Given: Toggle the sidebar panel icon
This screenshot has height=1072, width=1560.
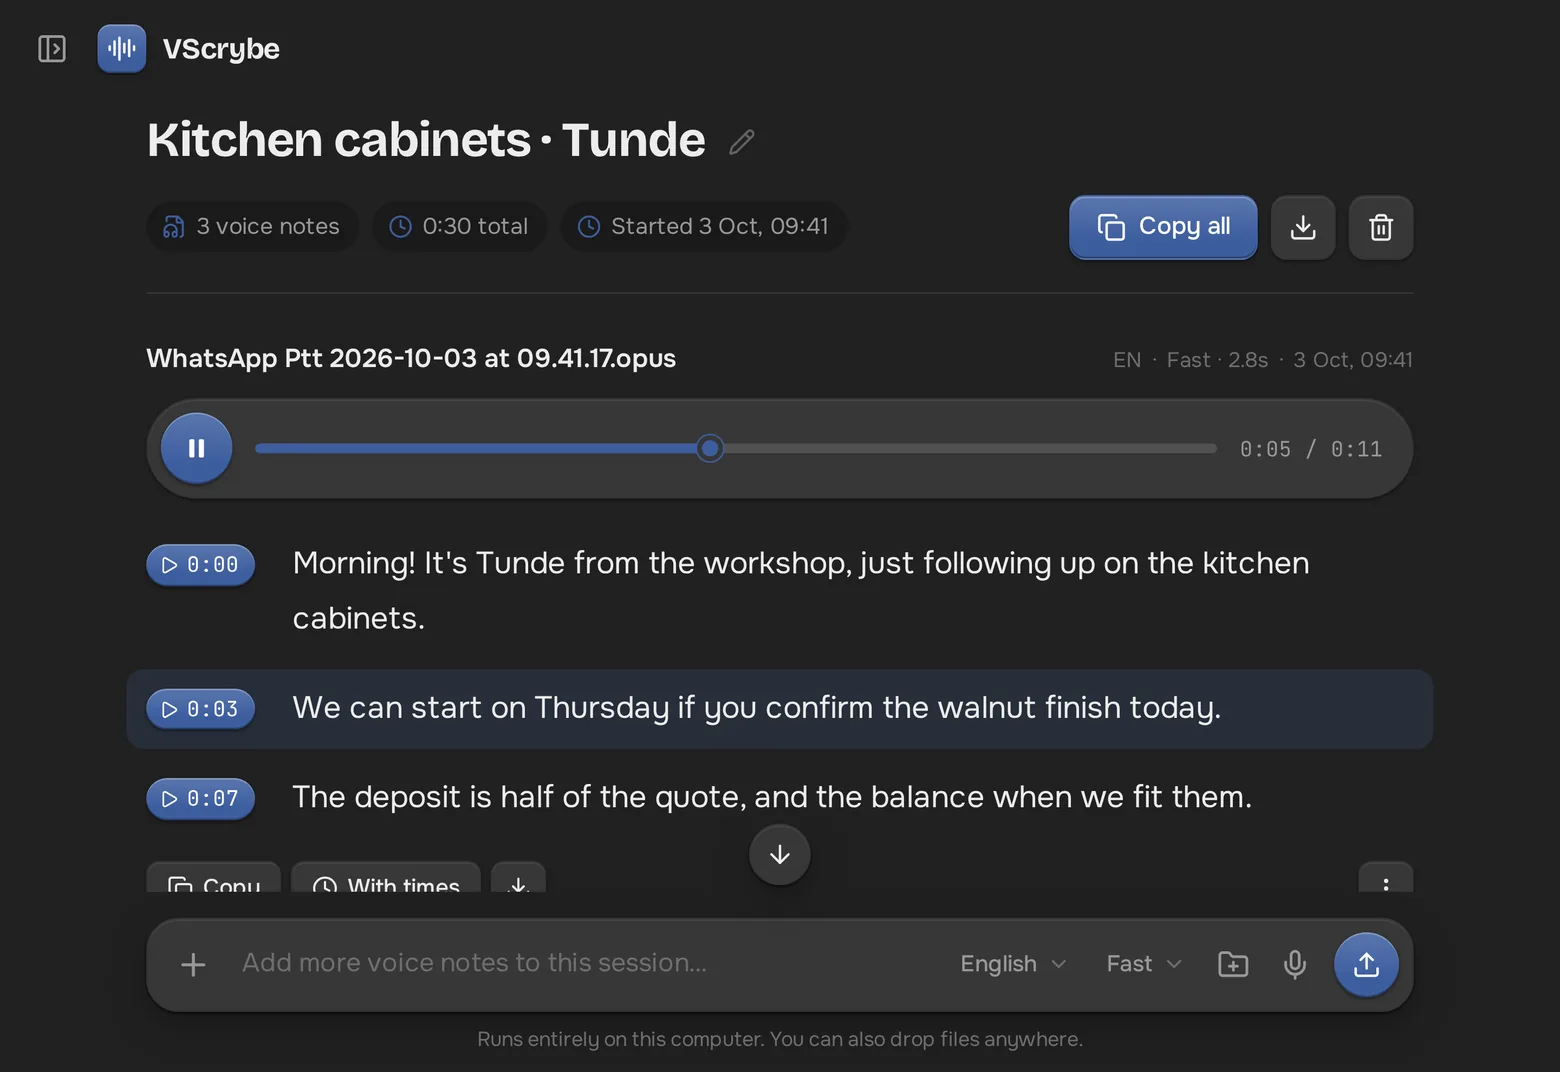Looking at the screenshot, I should pos(52,48).
